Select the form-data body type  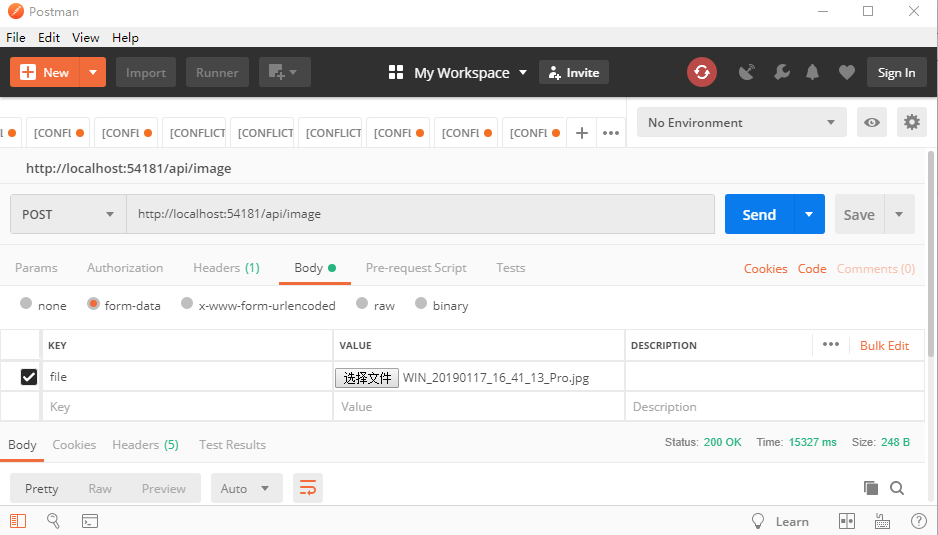[93, 303]
